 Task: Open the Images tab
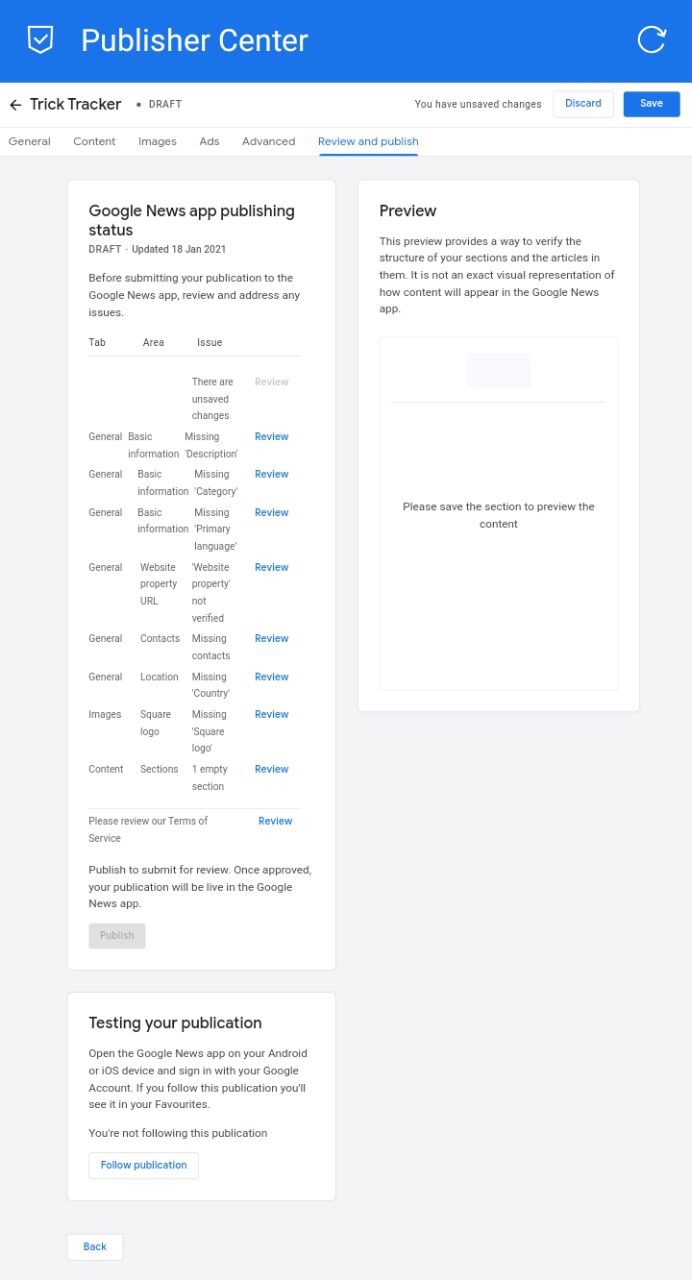157,142
